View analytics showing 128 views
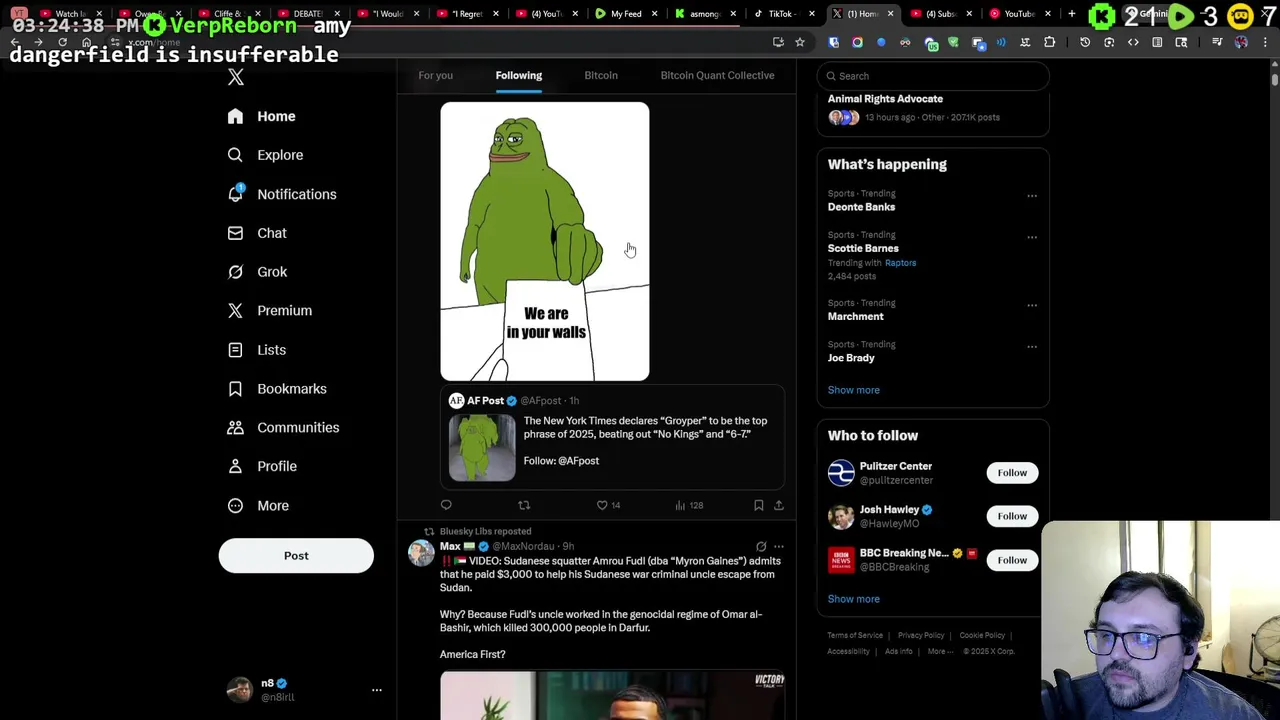Image resolution: width=1280 pixels, height=720 pixels. point(689,506)
